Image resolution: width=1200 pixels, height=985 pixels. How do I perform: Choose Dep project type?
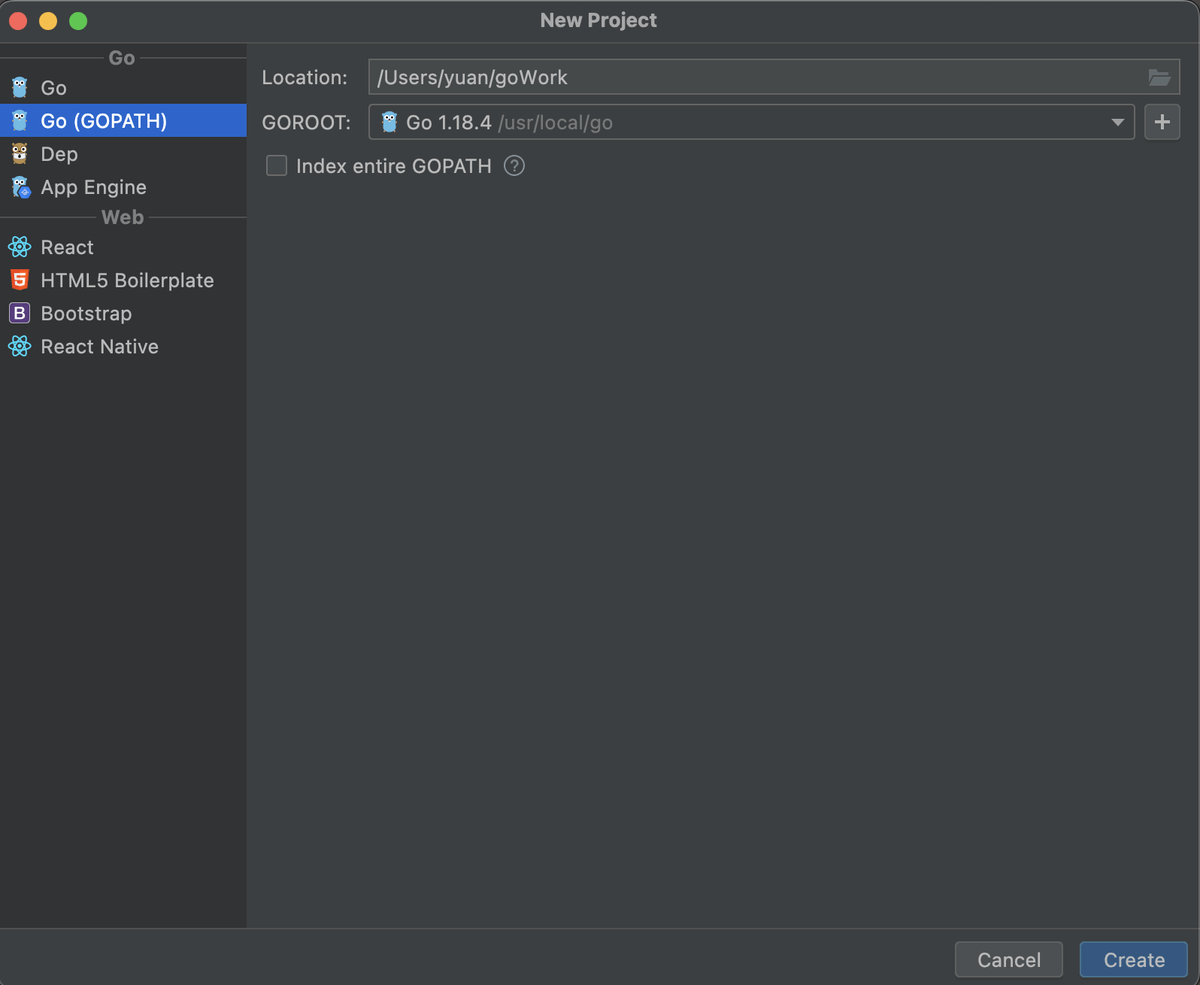(123, 154)
